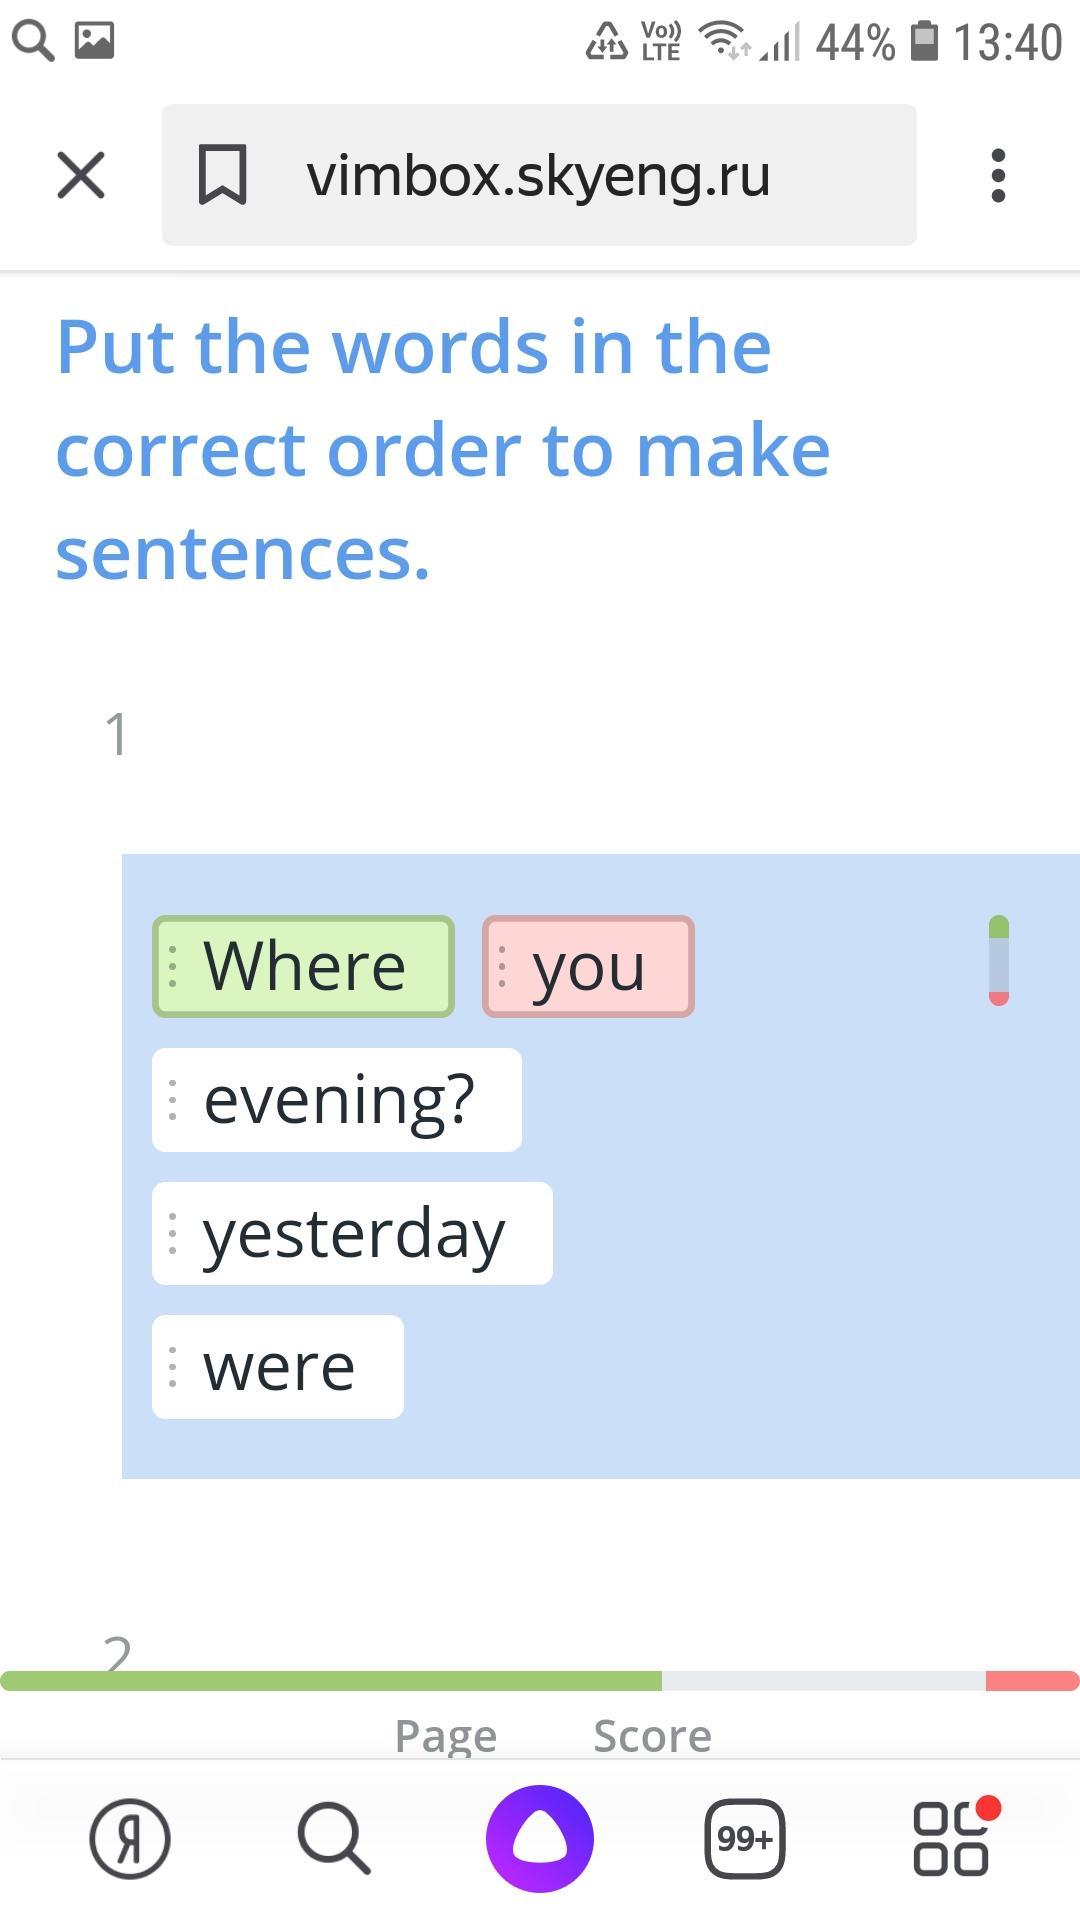The width and height of the screenshot is (1080, 1920).
Task: Tap the 'yesterday' word tile
Action: click(352, 1233)
